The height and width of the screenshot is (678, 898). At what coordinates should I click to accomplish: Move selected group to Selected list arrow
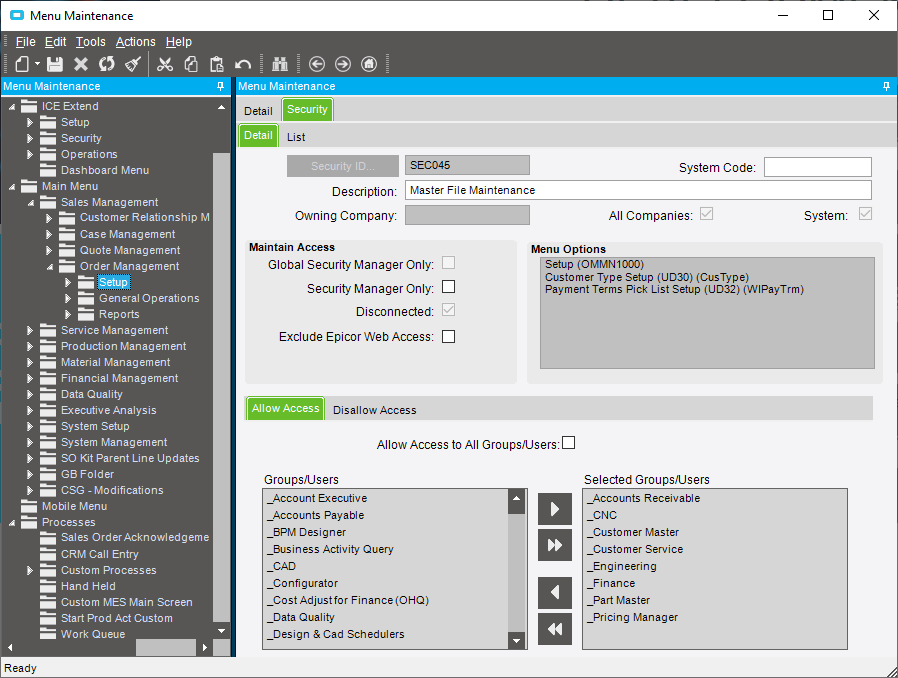(554, 509)
